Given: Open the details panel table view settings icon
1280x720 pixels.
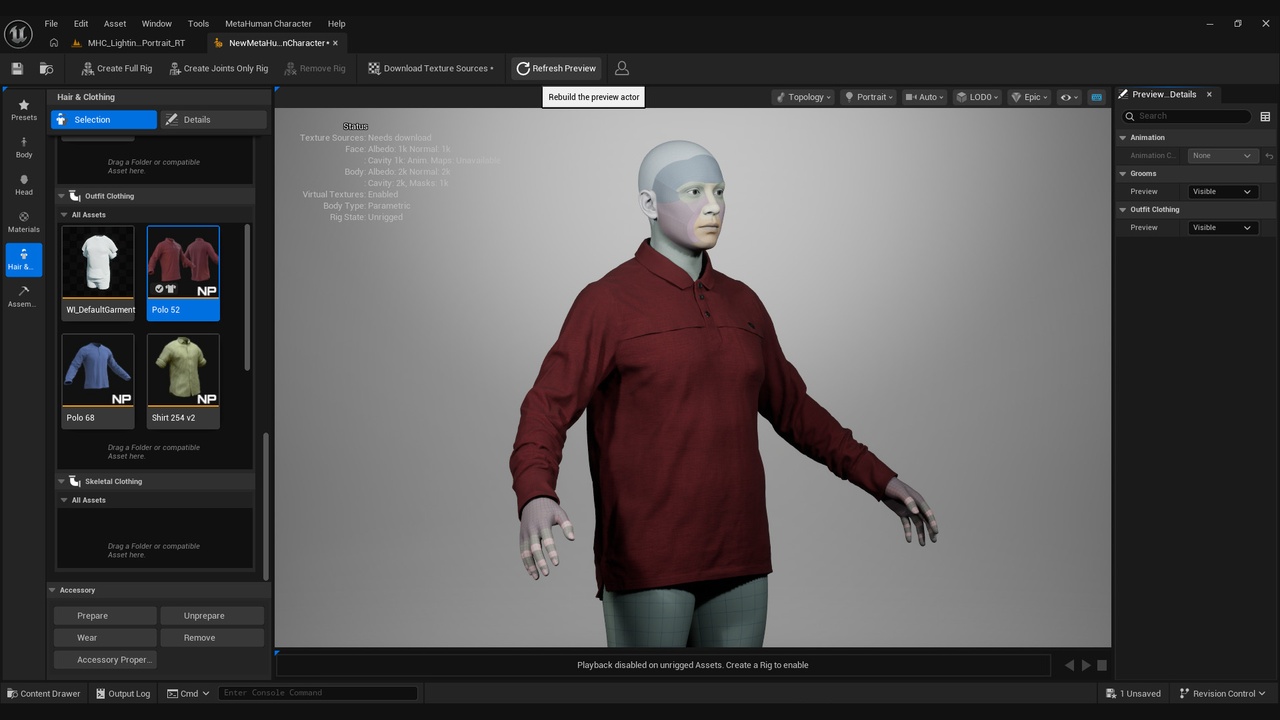Looking at the screenshot, I should click(1265, 116).
